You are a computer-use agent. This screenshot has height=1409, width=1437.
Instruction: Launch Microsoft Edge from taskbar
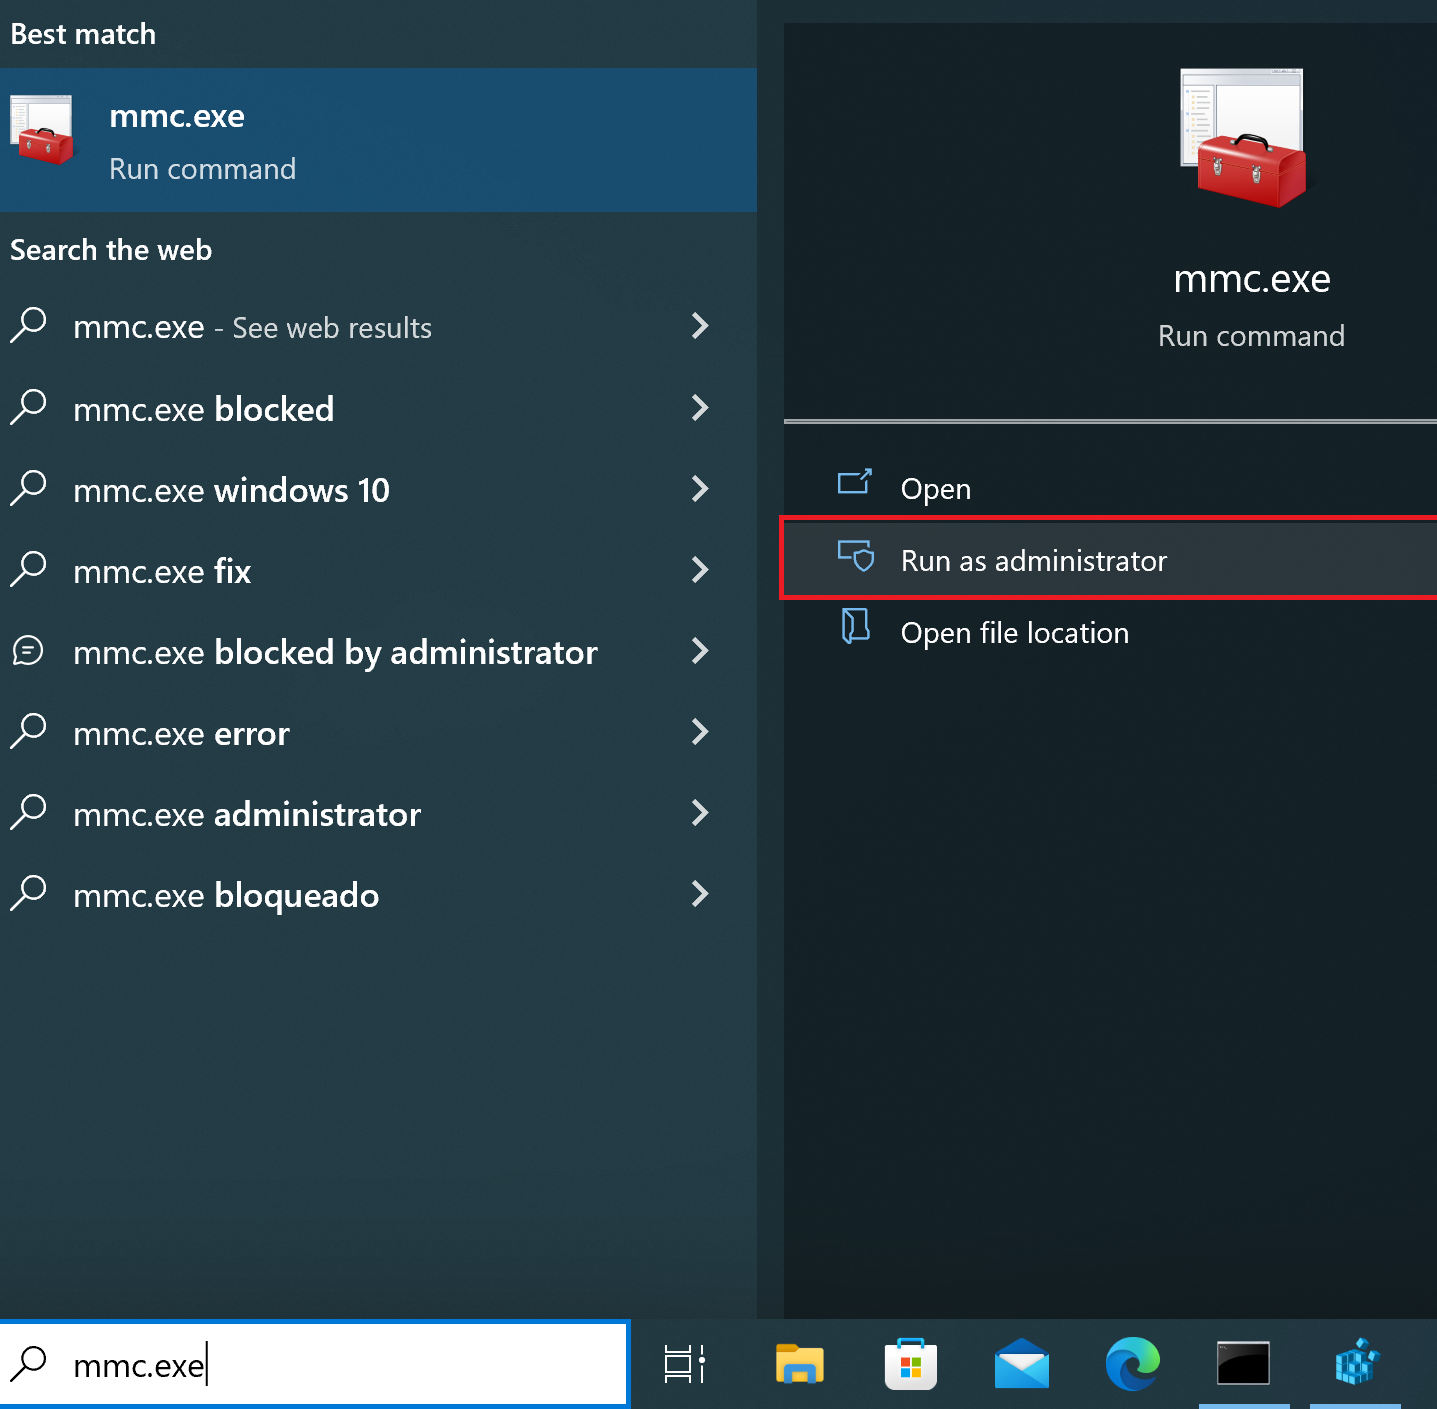1132,1364
